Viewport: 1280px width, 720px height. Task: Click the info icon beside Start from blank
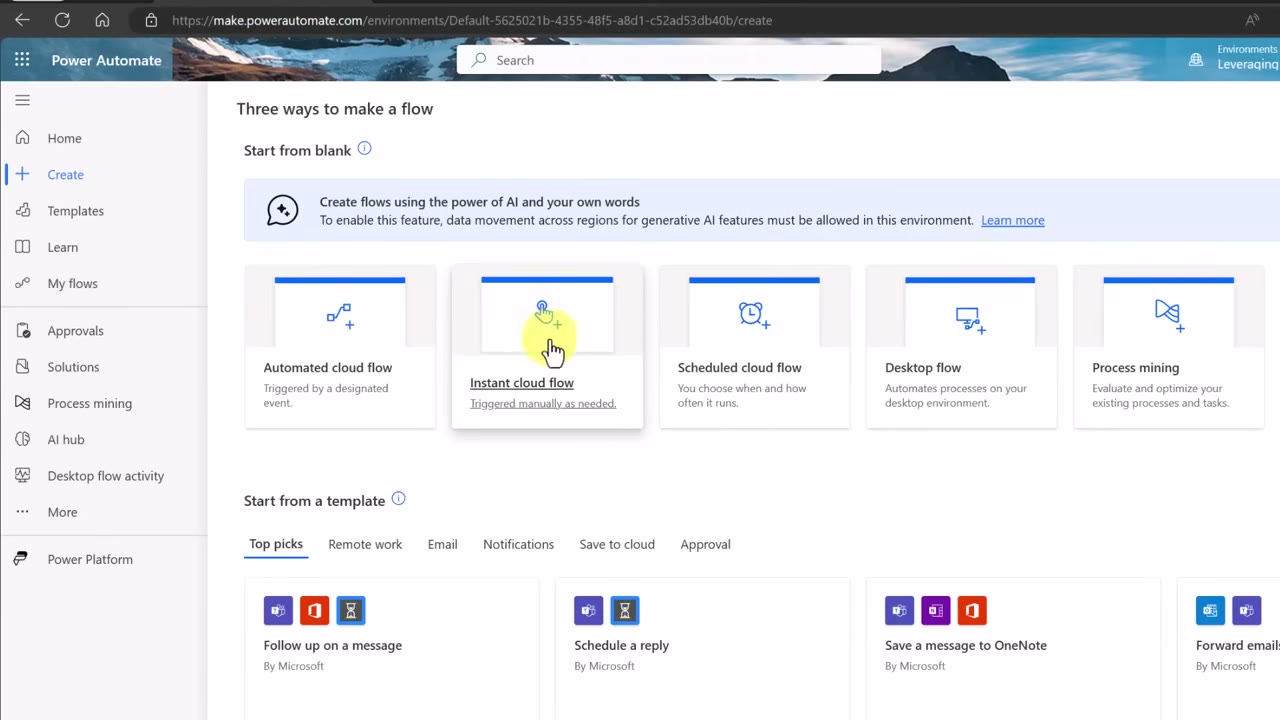(365, 149)
